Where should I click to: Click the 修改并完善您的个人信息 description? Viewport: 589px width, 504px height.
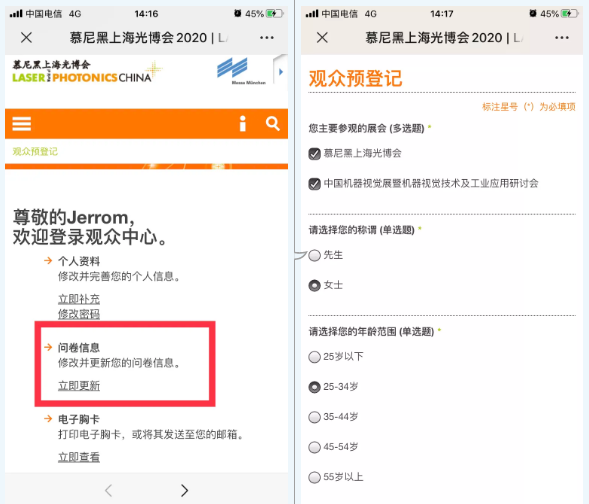[119, 276]
